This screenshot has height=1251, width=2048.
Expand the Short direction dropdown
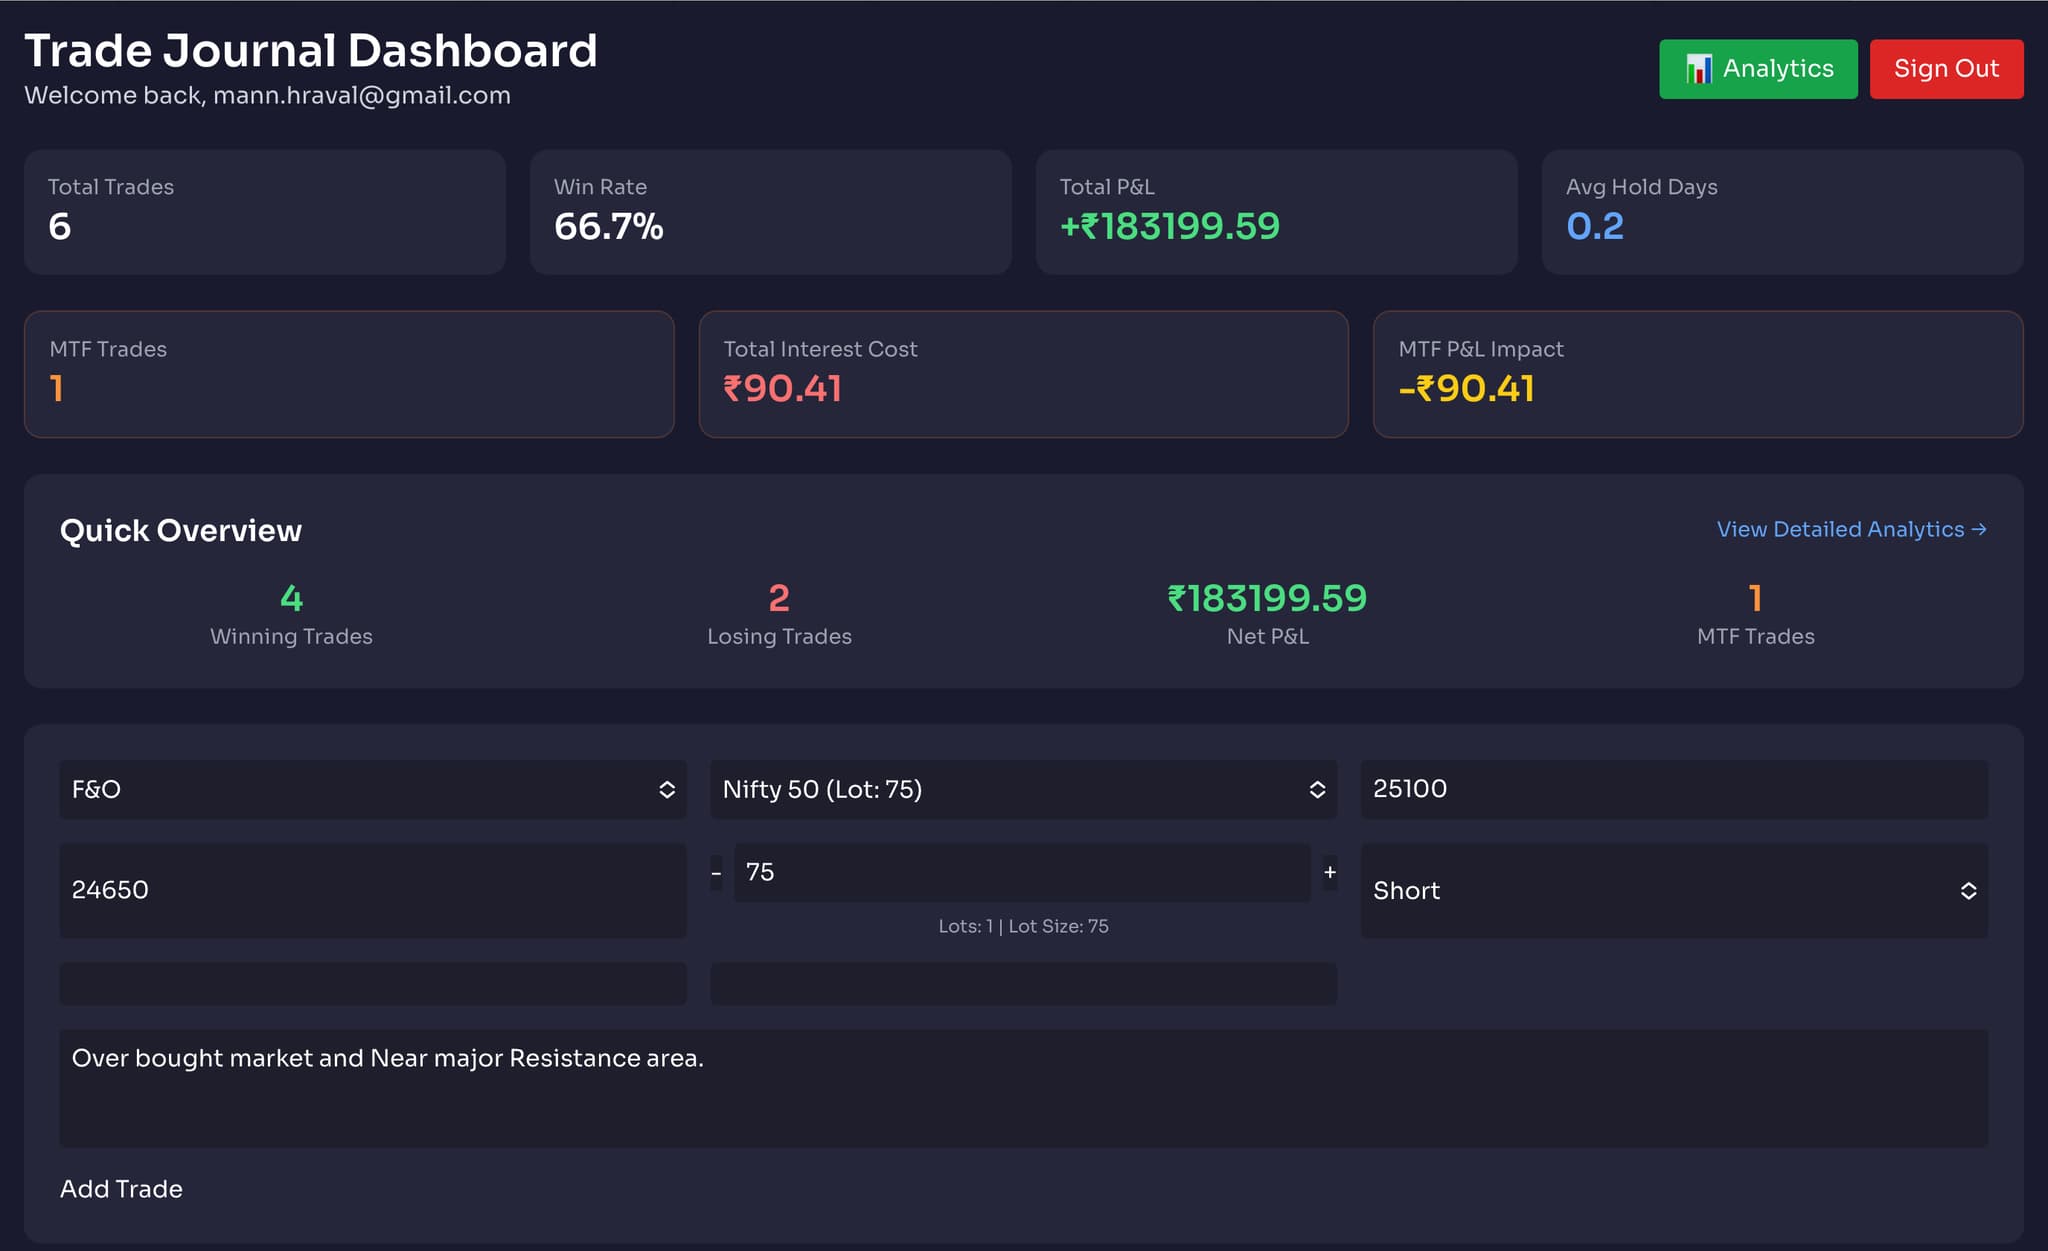[x=1673, y=890]
